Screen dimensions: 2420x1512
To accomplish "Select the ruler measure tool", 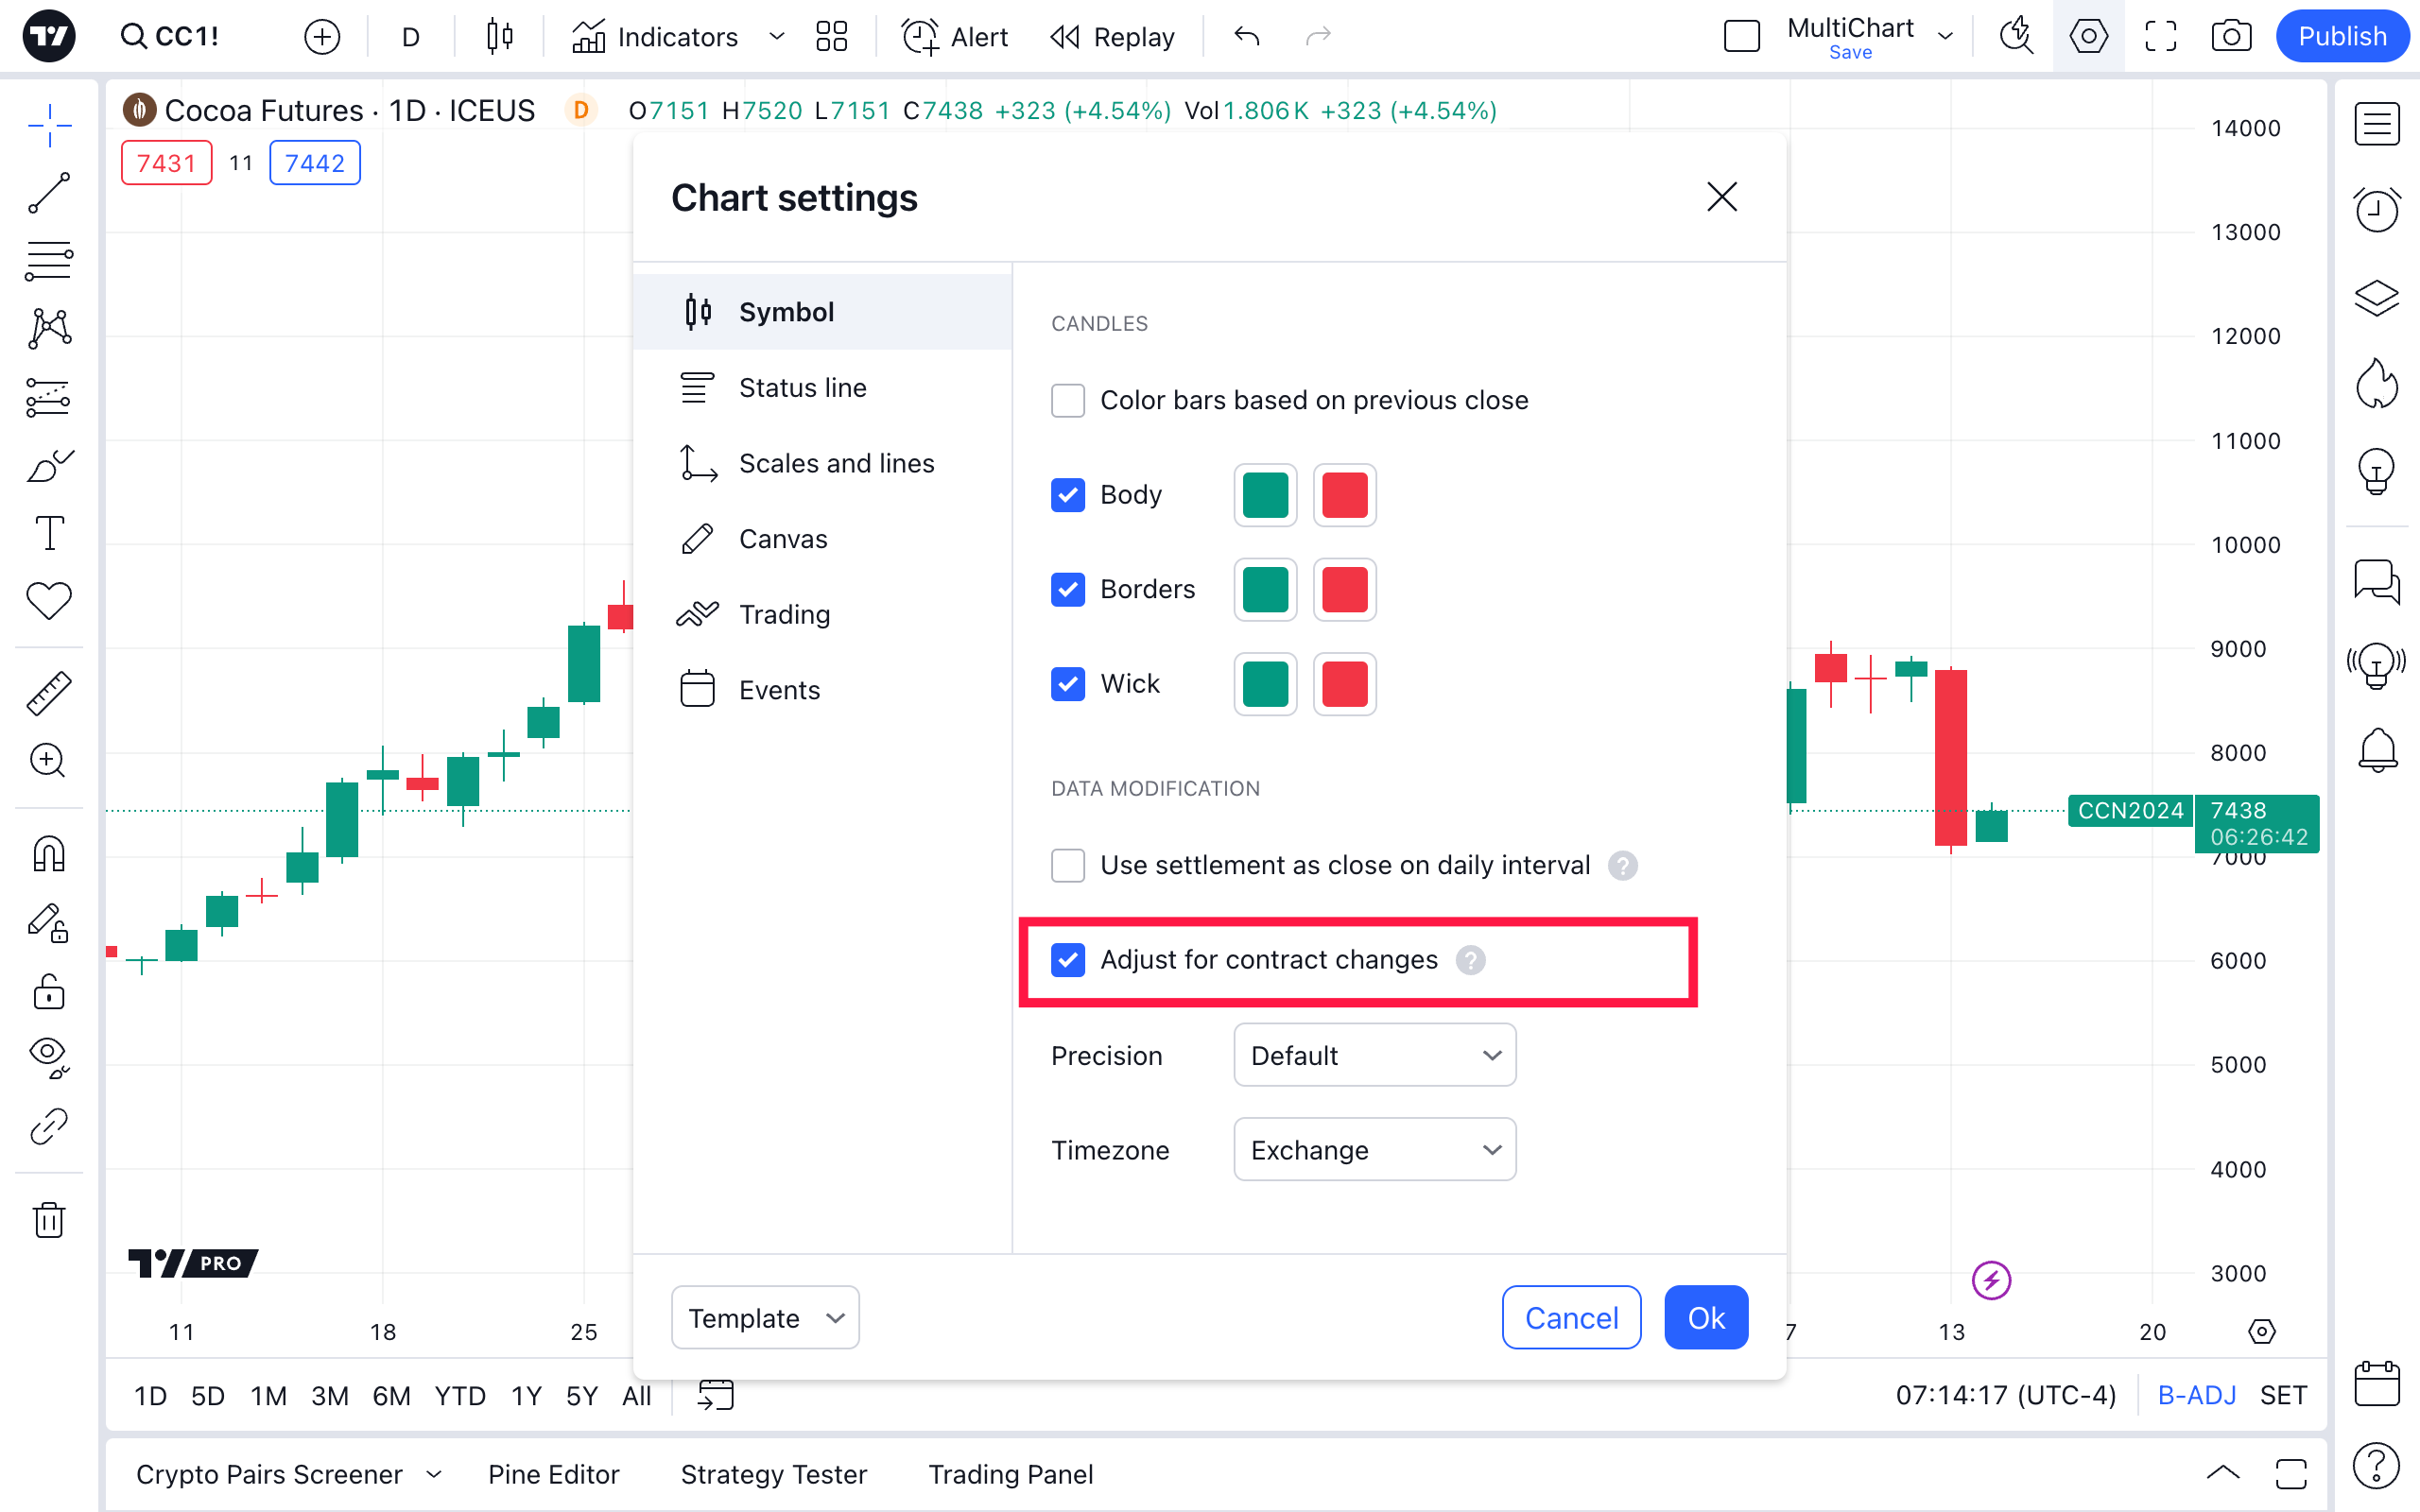I will 49,693.
